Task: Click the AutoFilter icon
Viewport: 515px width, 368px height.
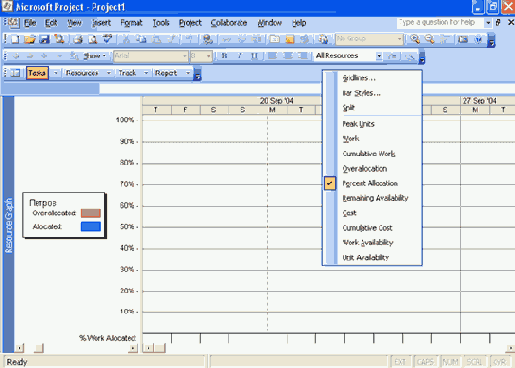Action: coord(392,56)
